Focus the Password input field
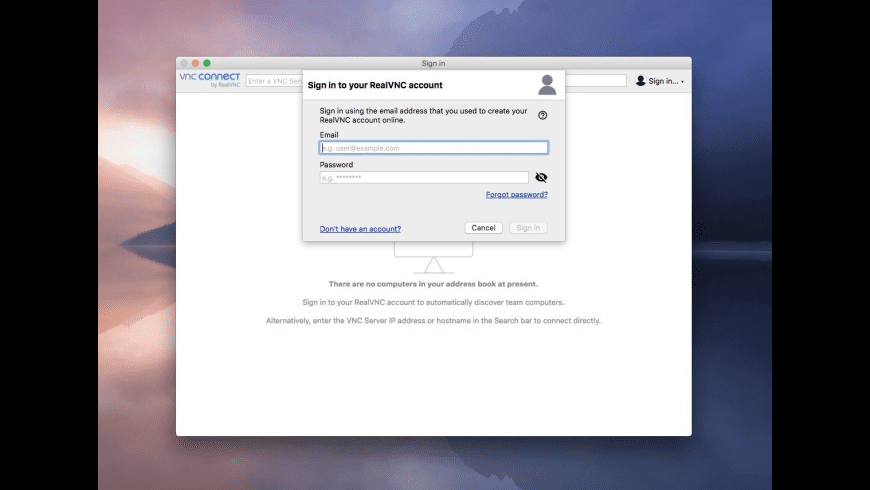Image resolution: width=870 pixels, height=490 pixels. (424, 178)
